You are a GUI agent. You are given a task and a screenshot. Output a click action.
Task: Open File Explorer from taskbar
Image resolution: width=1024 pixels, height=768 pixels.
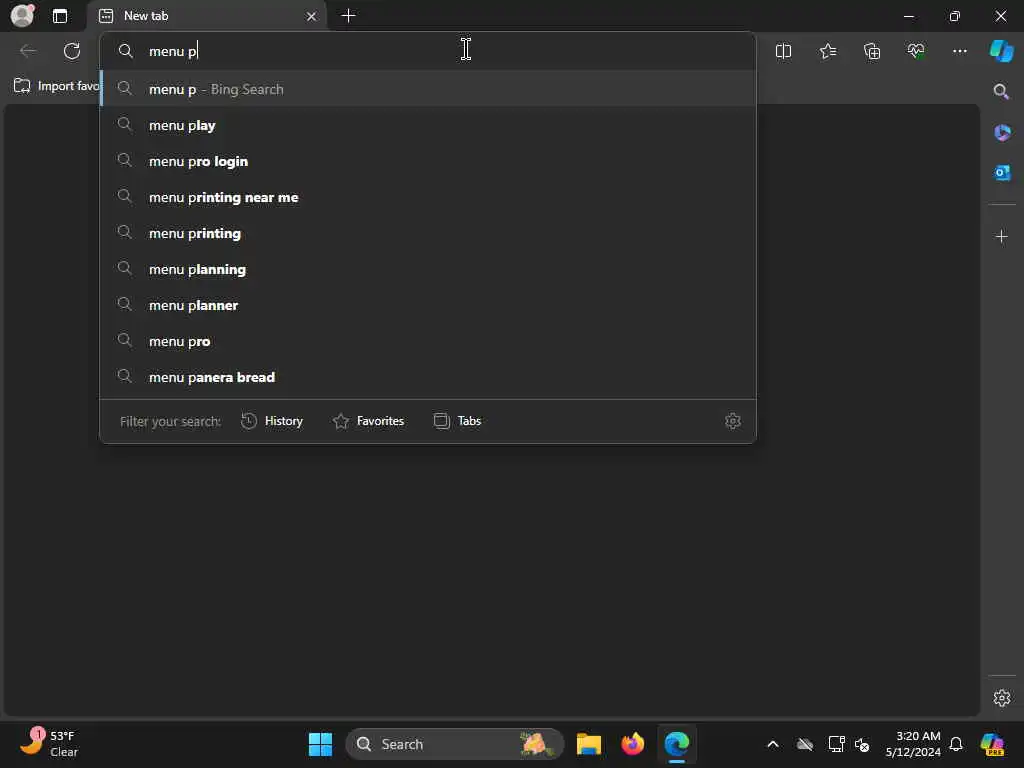click(588, 744)
